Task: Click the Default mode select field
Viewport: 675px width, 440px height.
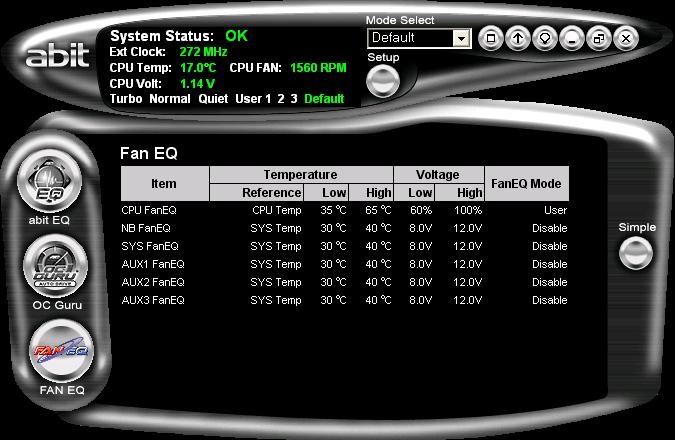Action: tap(419, 38)
